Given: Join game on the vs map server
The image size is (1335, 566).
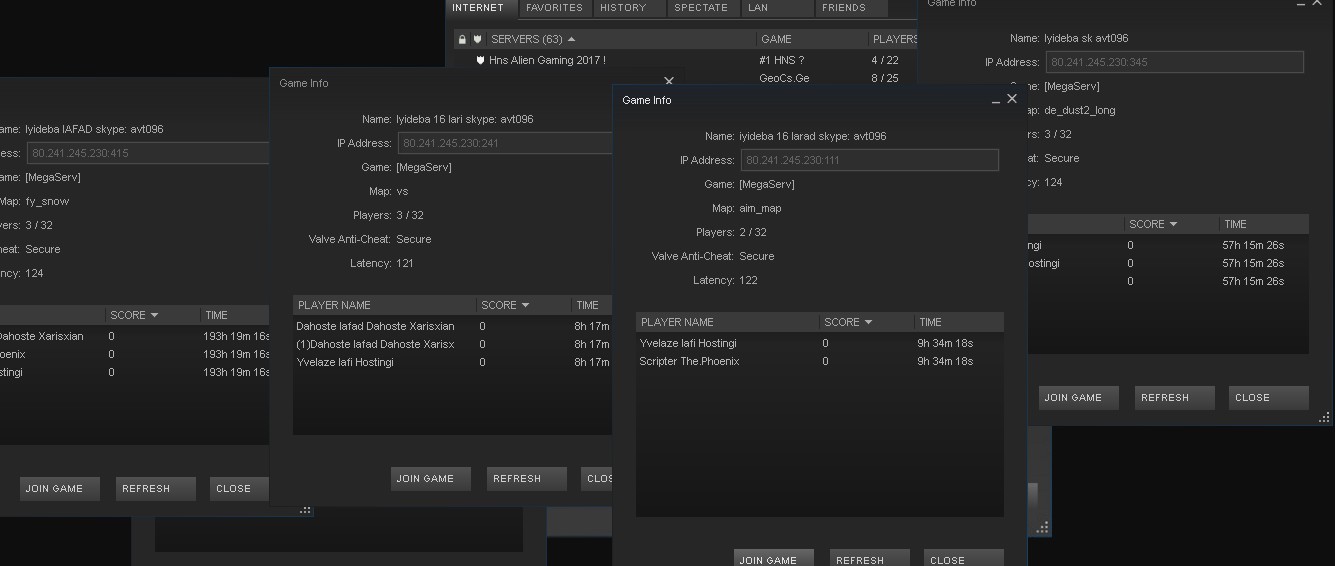Looking at the screenshot, I should click(431, 478).
